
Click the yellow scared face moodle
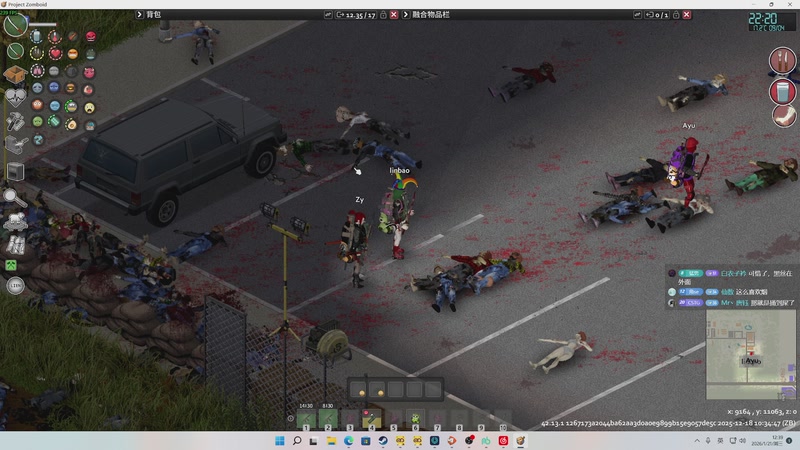(90, 108)
